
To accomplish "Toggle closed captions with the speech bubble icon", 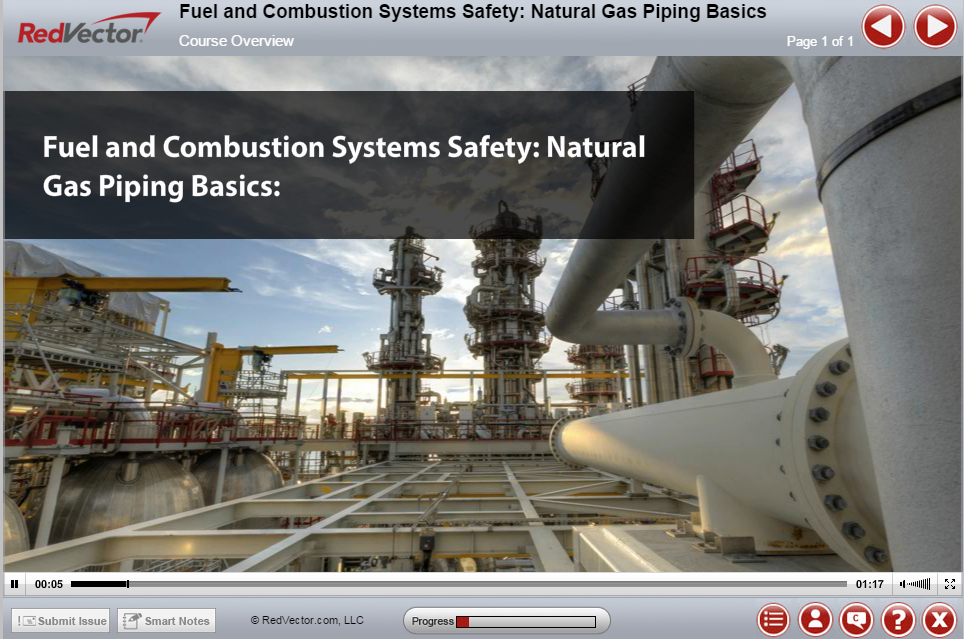I will tap(857, 620).
